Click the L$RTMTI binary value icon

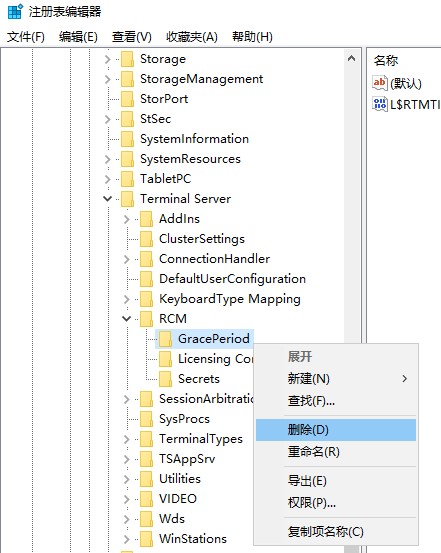tap(380, 104)
